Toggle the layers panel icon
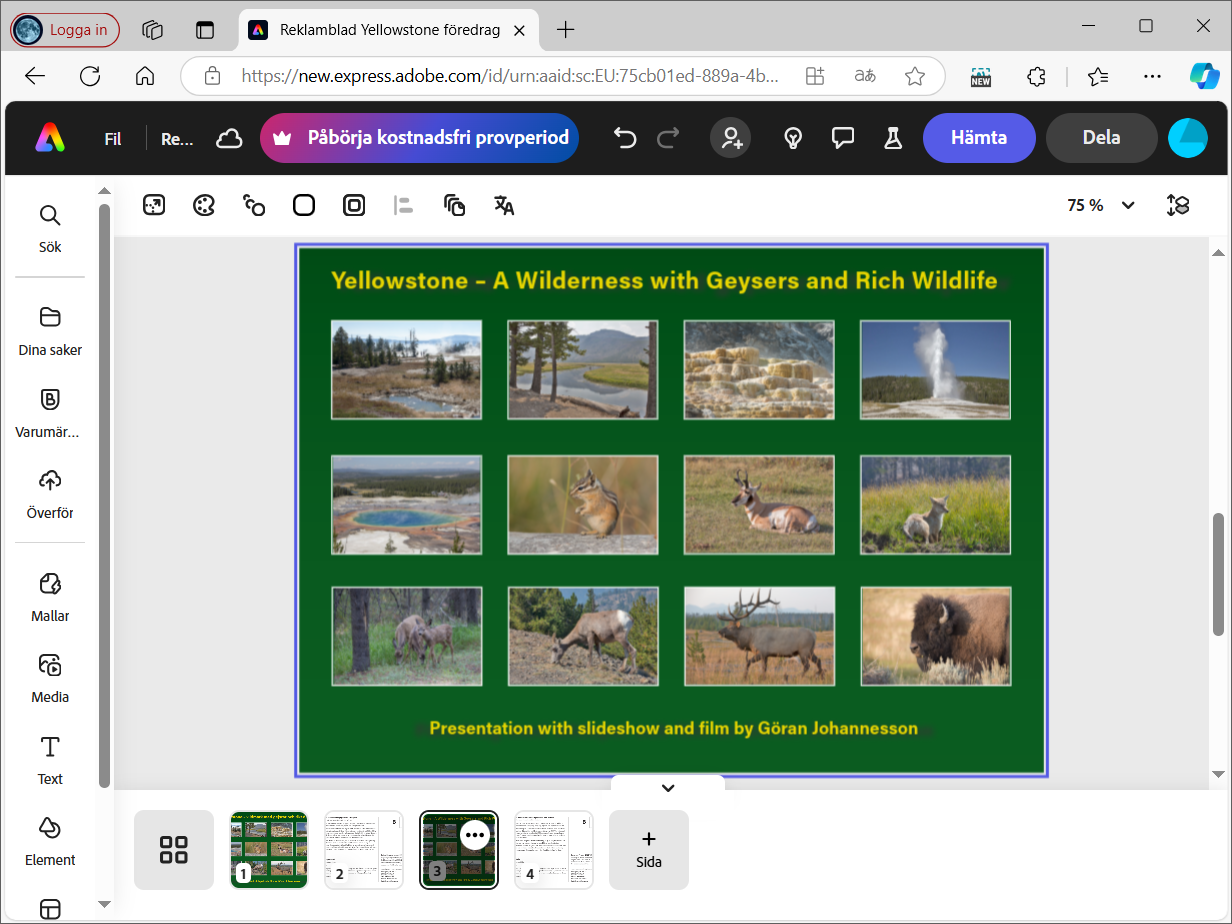The width and height of the screenshot is (1232, 924). point(1178,206)
